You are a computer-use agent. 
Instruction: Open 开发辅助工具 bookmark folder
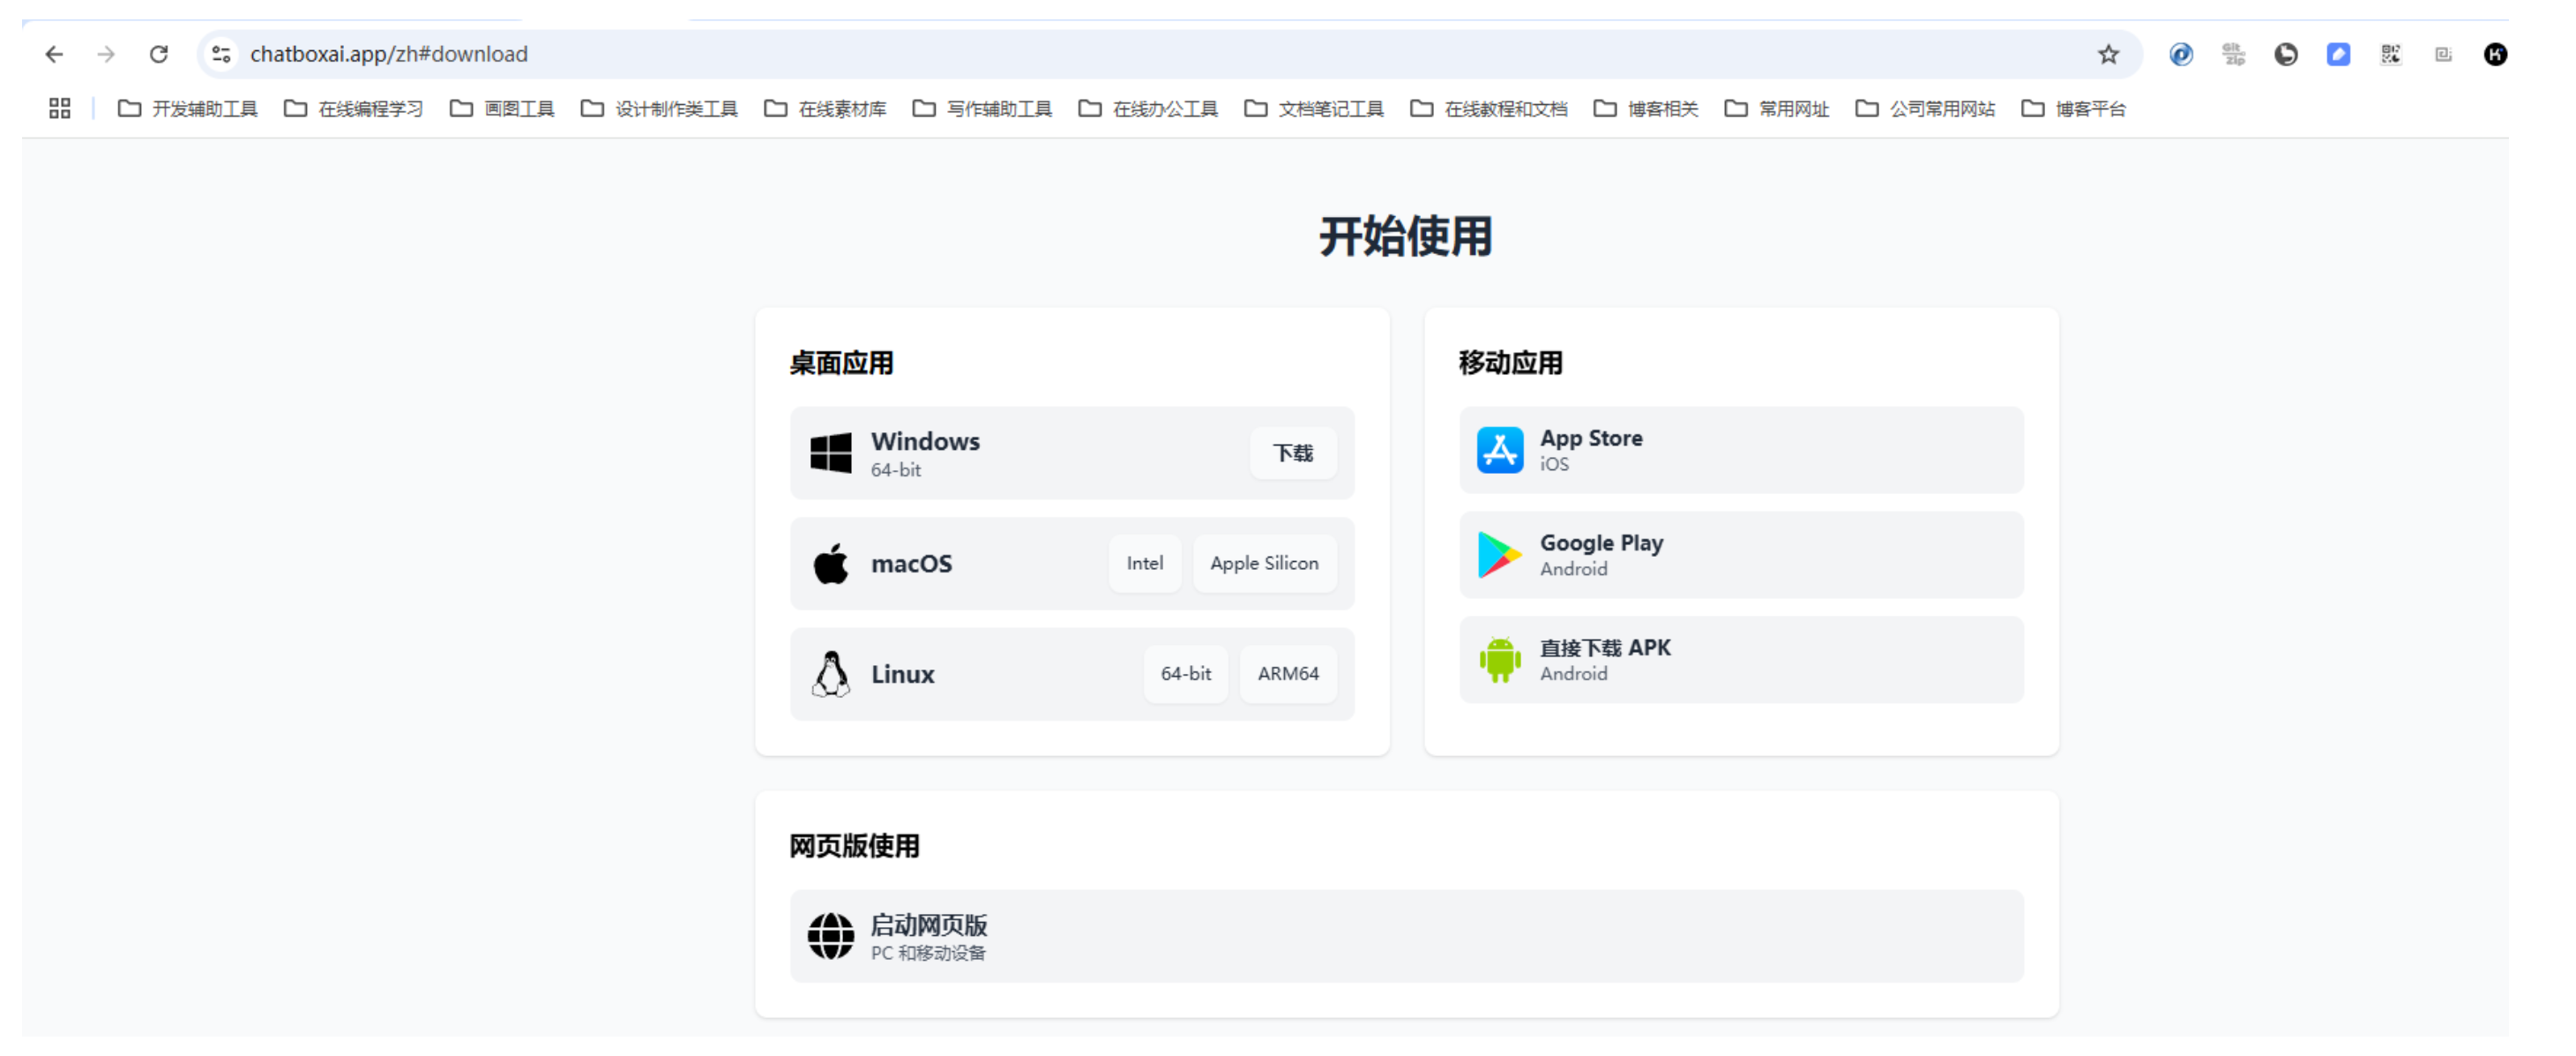[x=188, y=109]
